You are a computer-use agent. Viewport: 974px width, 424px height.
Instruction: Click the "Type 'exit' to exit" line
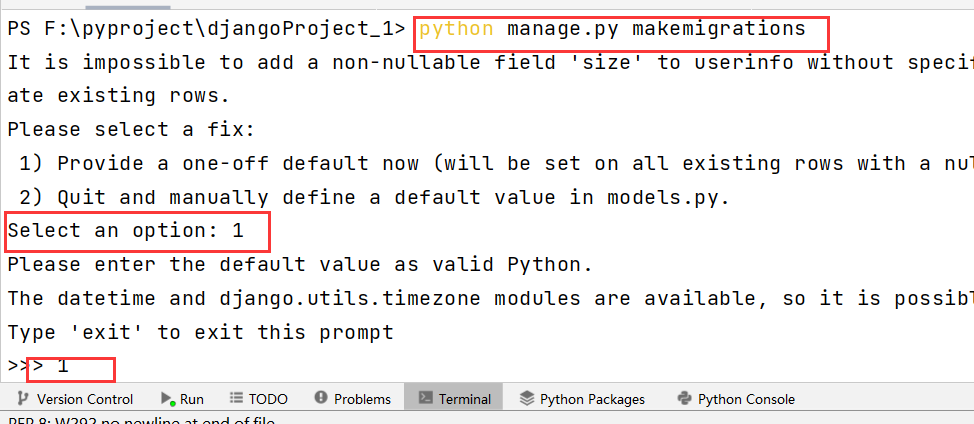tap(200, 332)
